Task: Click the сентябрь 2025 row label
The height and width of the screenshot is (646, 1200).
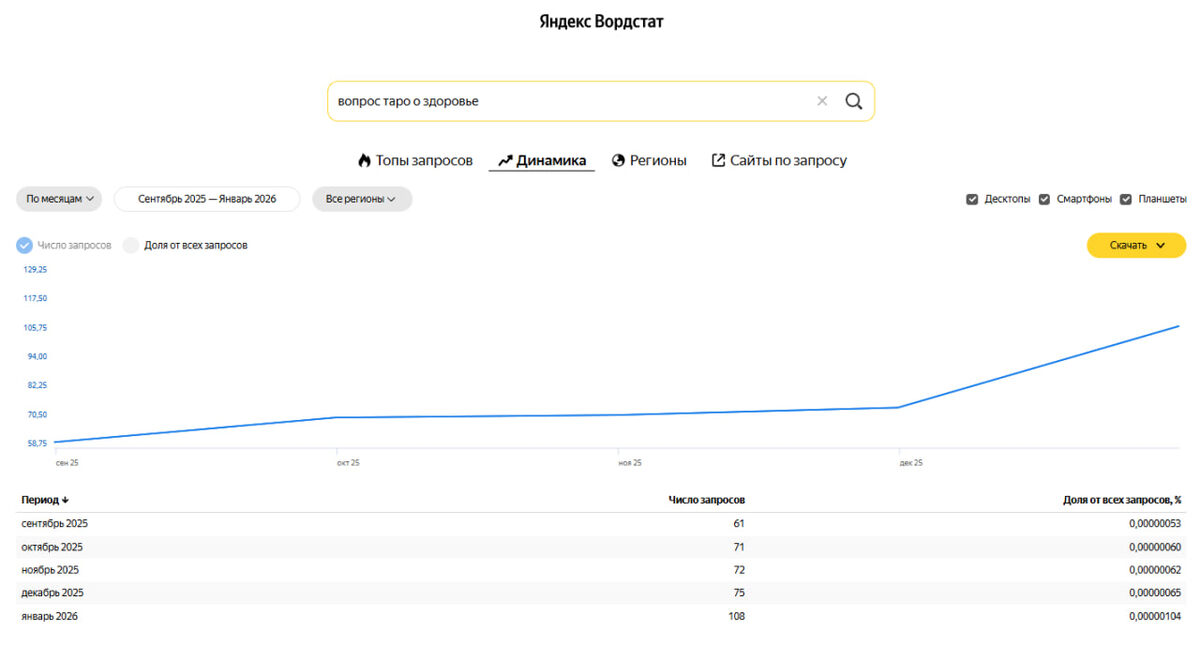Action: 55,523
